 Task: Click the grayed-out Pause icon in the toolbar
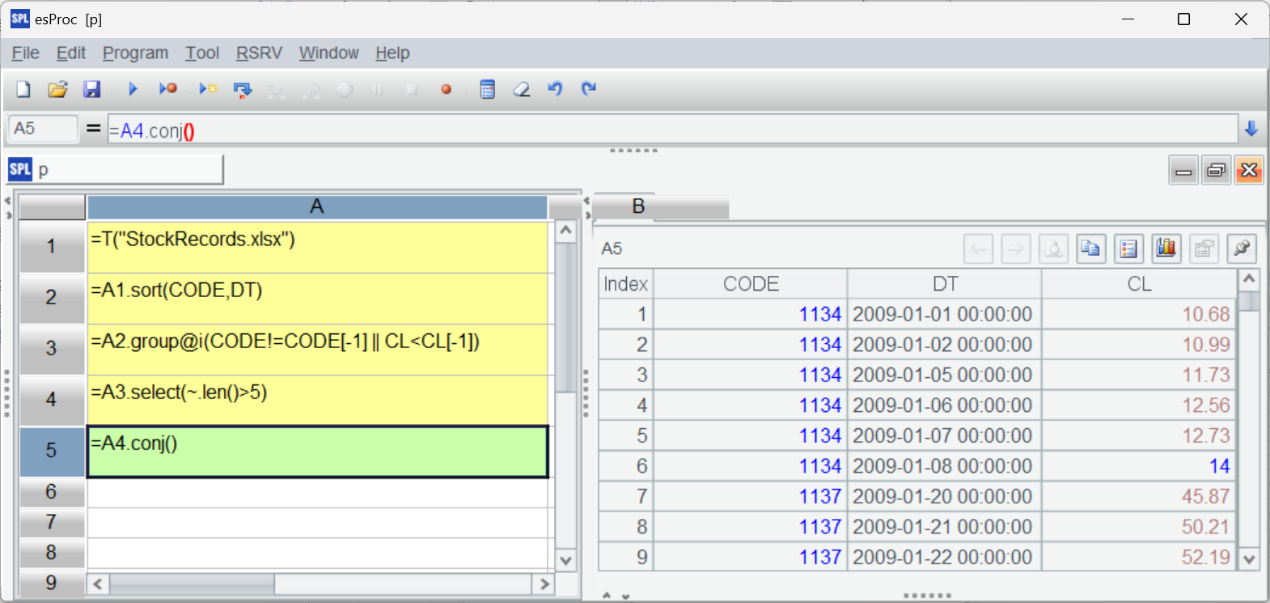point(377,90)
